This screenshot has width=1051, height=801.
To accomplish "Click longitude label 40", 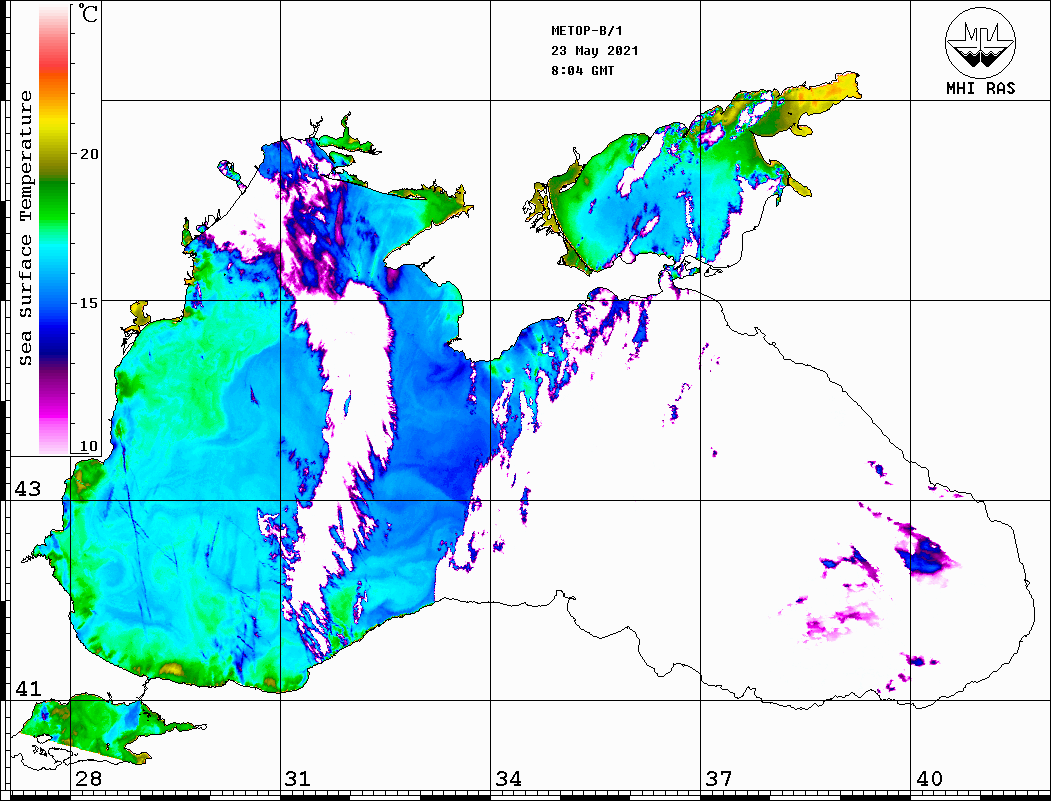I will point(929,778).
